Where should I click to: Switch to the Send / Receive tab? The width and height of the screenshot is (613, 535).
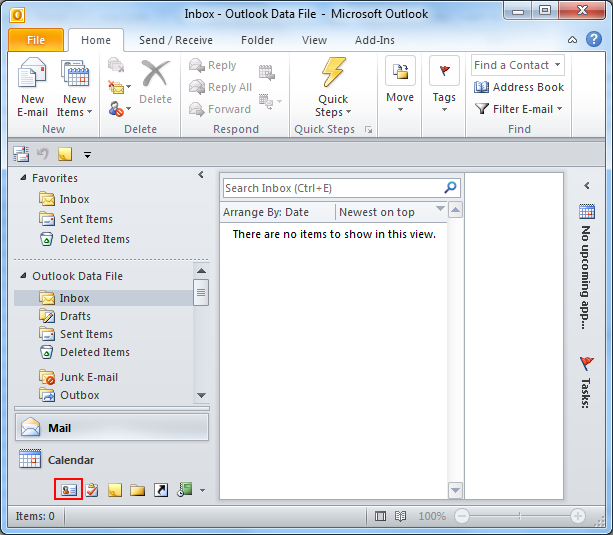176,40
